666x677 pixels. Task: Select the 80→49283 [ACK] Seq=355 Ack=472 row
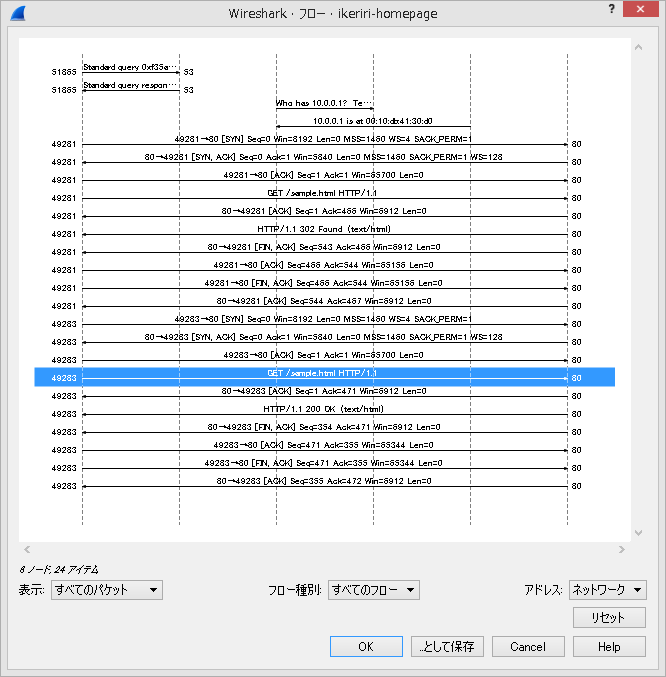(325, 485)
